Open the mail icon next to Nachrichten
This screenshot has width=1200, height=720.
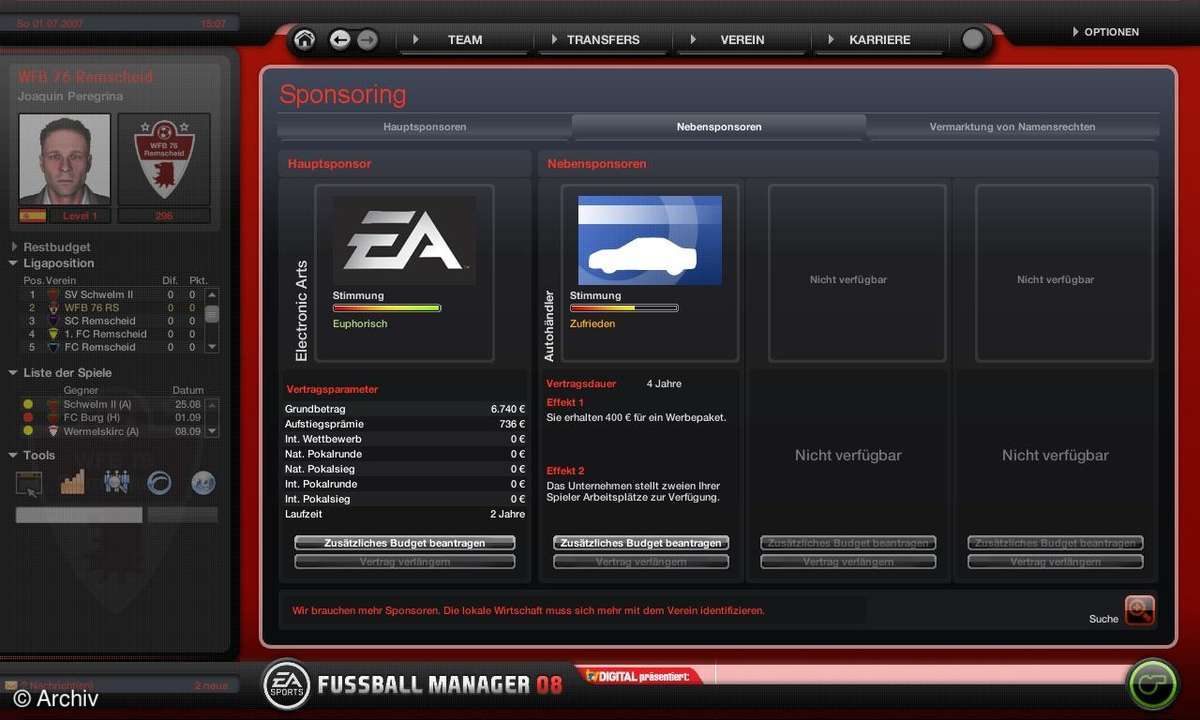pos(11,686)
